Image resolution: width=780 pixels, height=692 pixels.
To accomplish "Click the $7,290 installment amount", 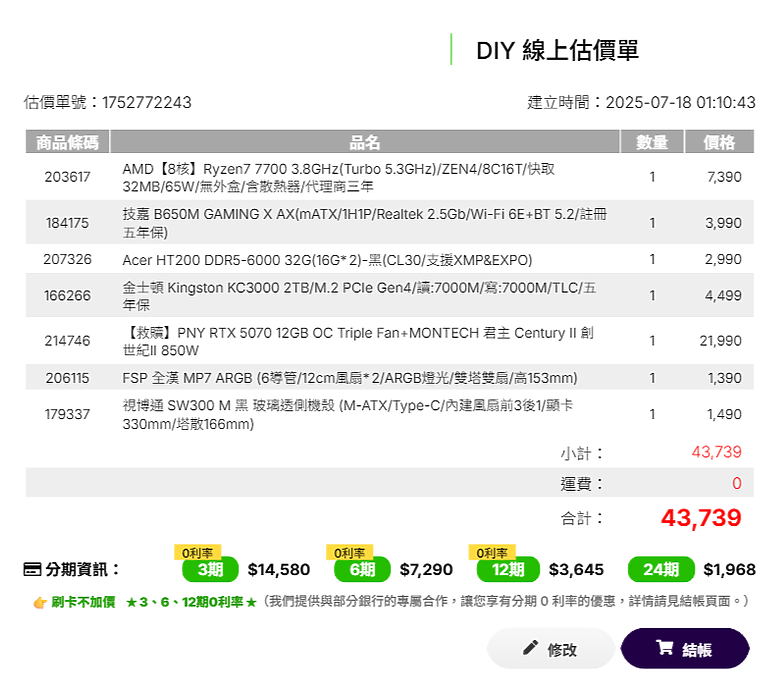I will tap(426, 569).
